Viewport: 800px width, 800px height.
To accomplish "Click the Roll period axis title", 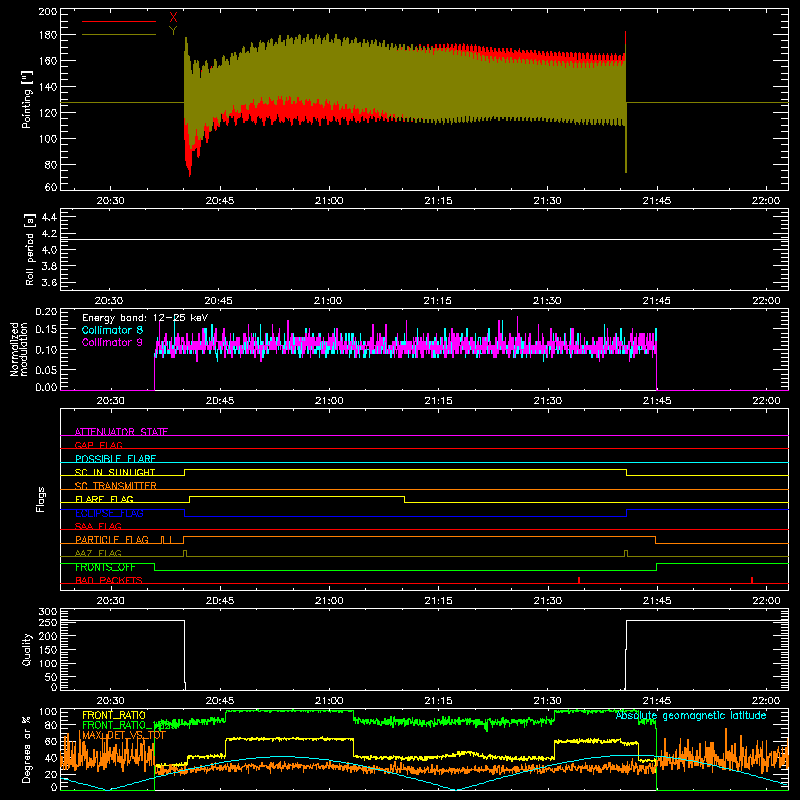I will click(x=29, y=249).
